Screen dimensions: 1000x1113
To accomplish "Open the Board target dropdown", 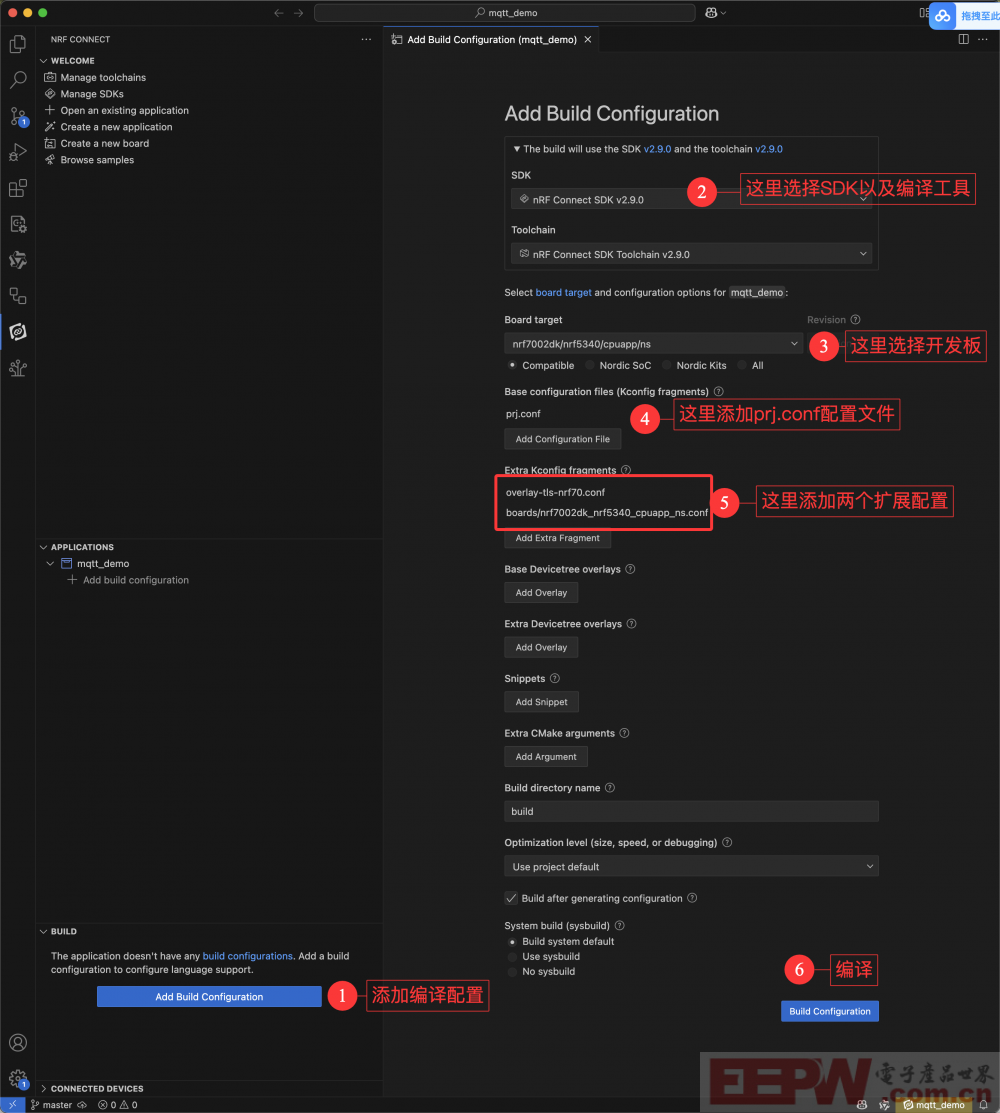I will (x=654, y=344).
